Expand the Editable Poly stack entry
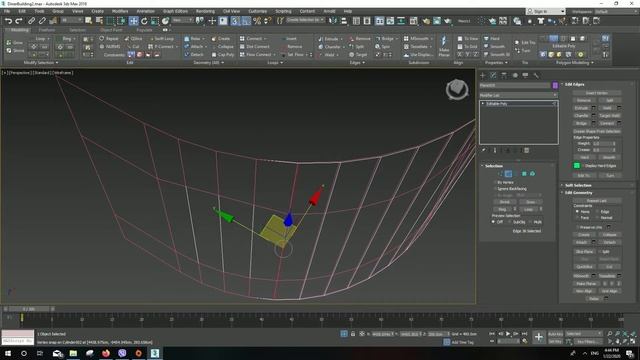Image resolution: width=640 pixels, height=360 pixels. [x=483, y=104]
